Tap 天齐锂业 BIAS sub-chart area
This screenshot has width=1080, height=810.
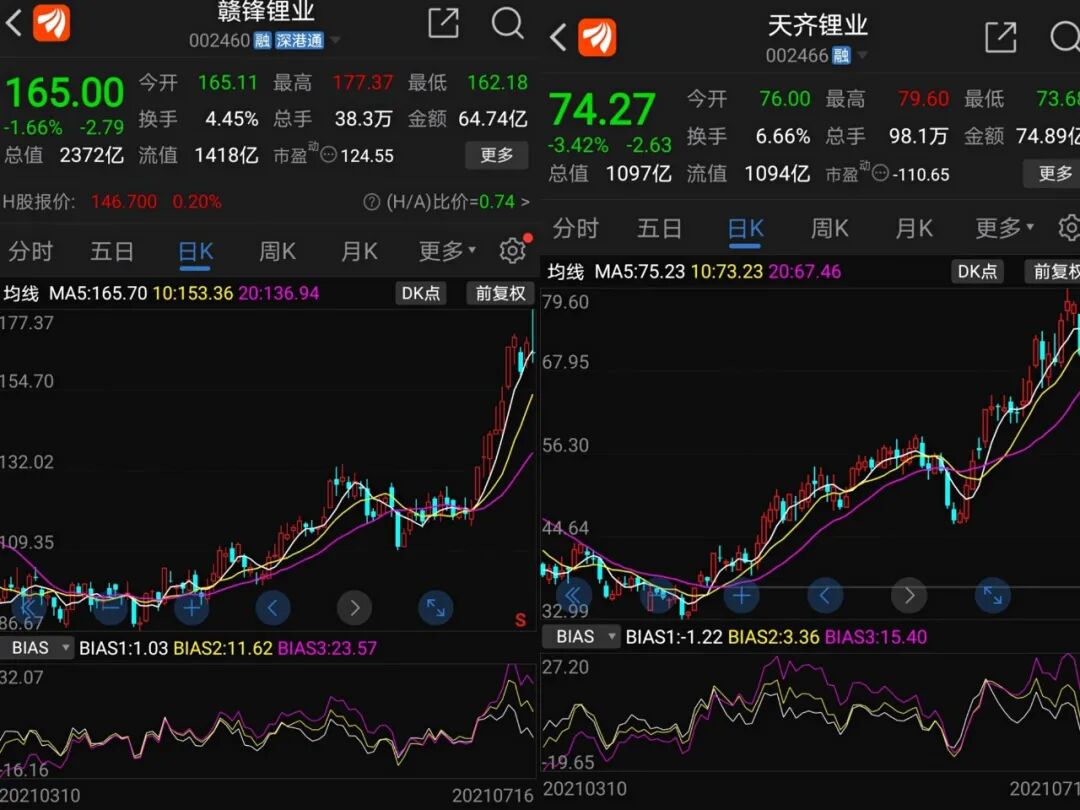pos(811,713)
